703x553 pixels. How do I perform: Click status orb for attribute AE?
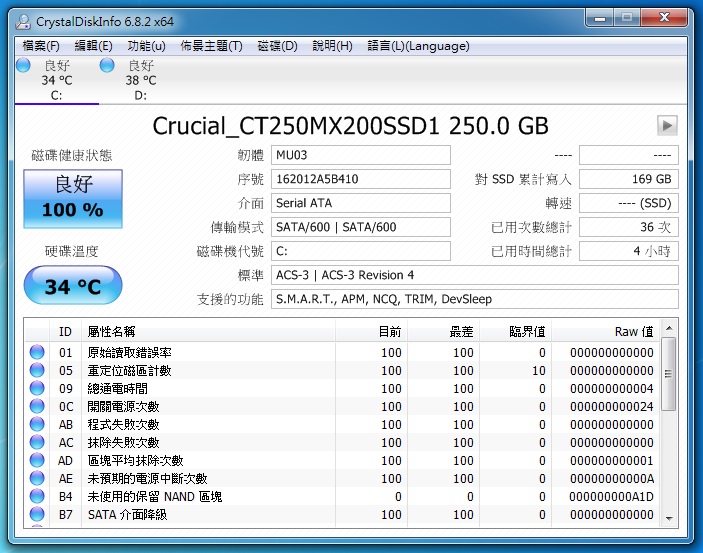coord(37,478)
